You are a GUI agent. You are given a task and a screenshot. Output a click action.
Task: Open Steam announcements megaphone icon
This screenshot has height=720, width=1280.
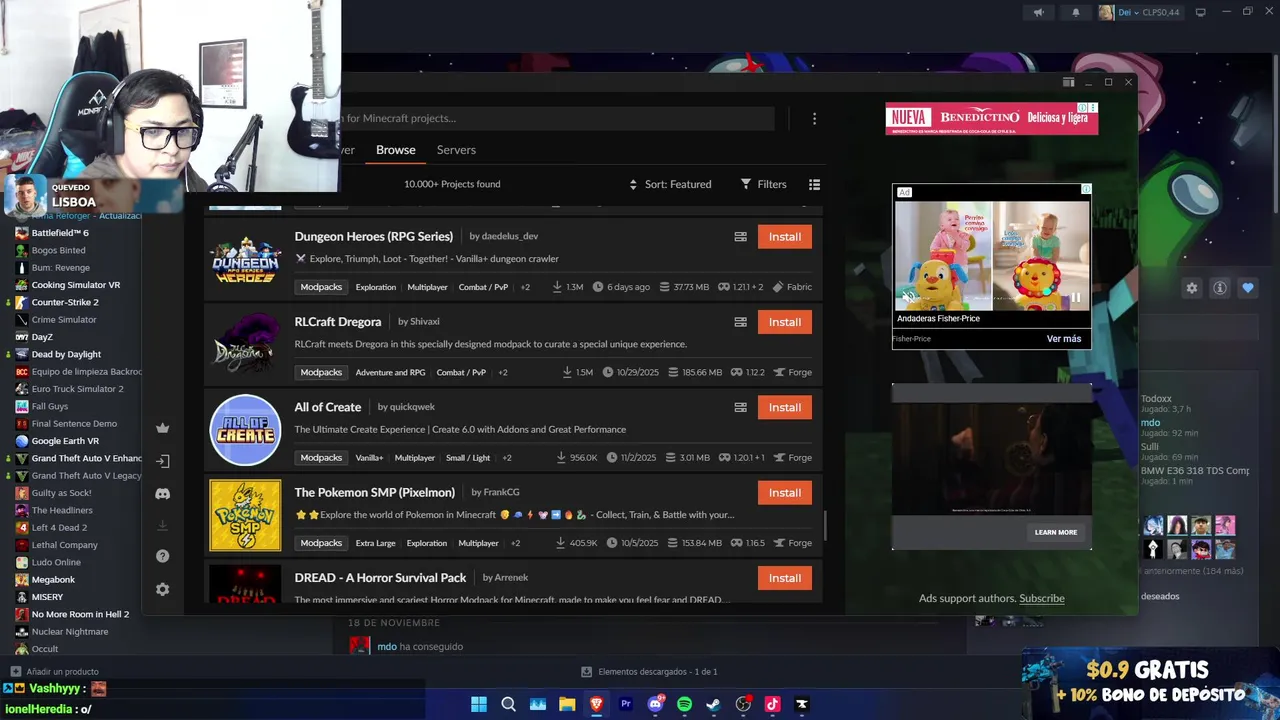tap(1038, 12)
